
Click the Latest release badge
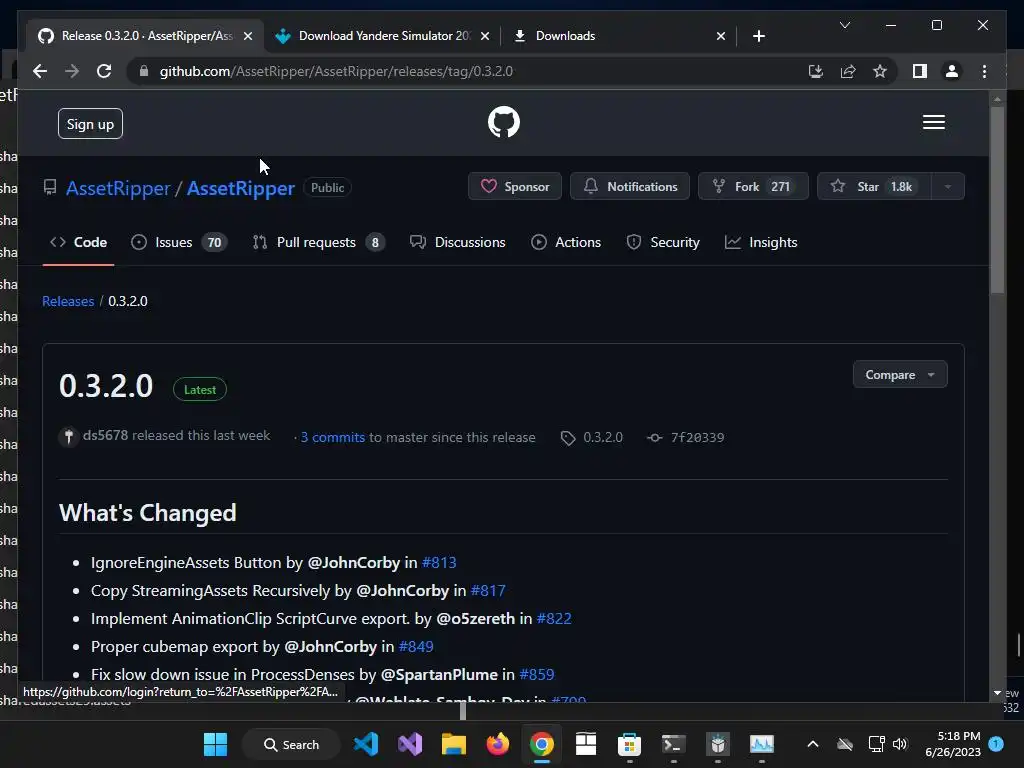pos(199,389)
